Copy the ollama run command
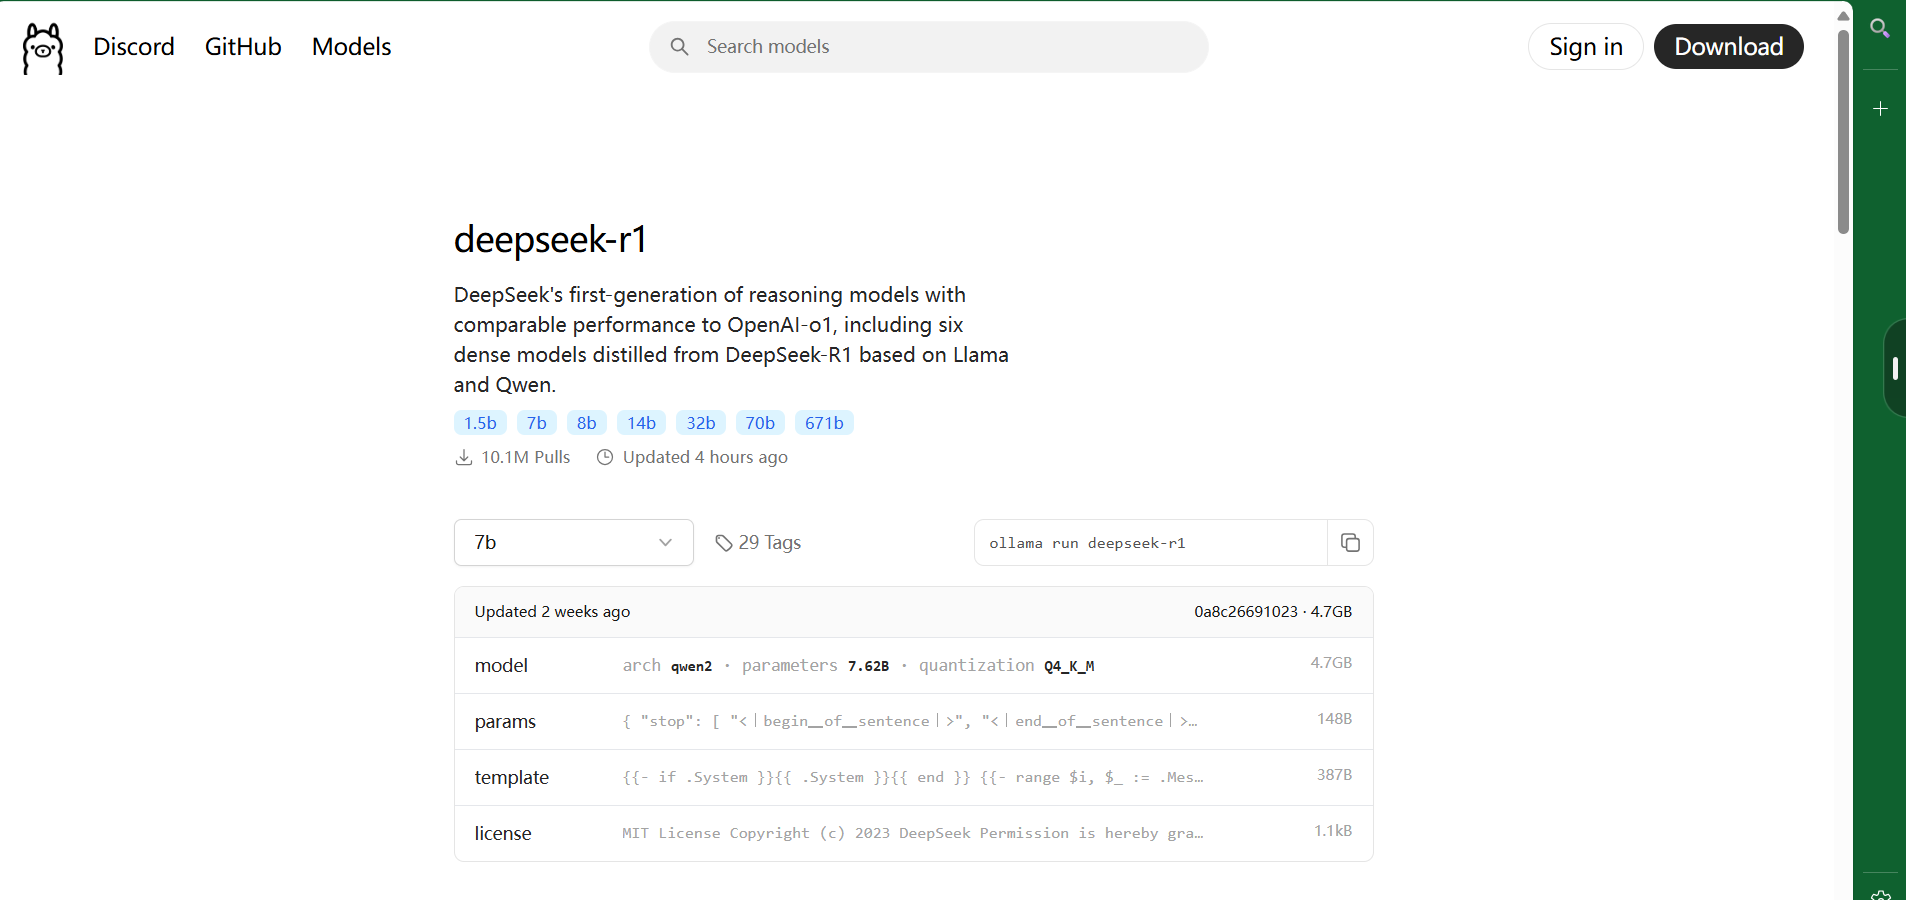Viewport: 1906px width, 900px height. click(1350, 543)
